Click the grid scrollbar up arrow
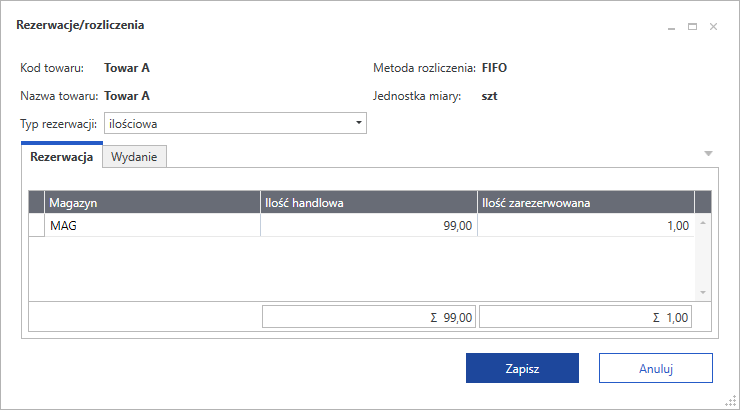The image size is (740, 410). (703, 222)
